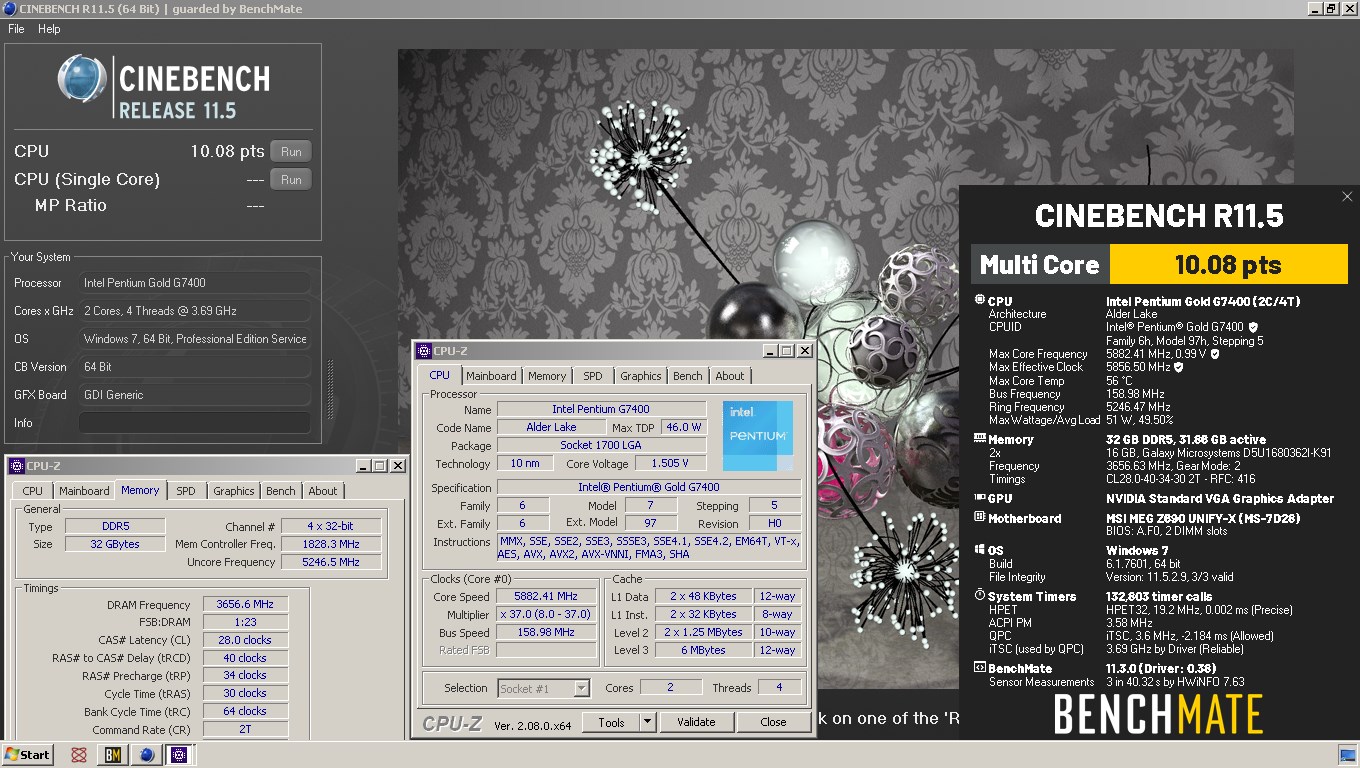The image size is (1360, 768).
Task: Select the purple CPU-Z taskbar icon
Action: coord(181,755)
